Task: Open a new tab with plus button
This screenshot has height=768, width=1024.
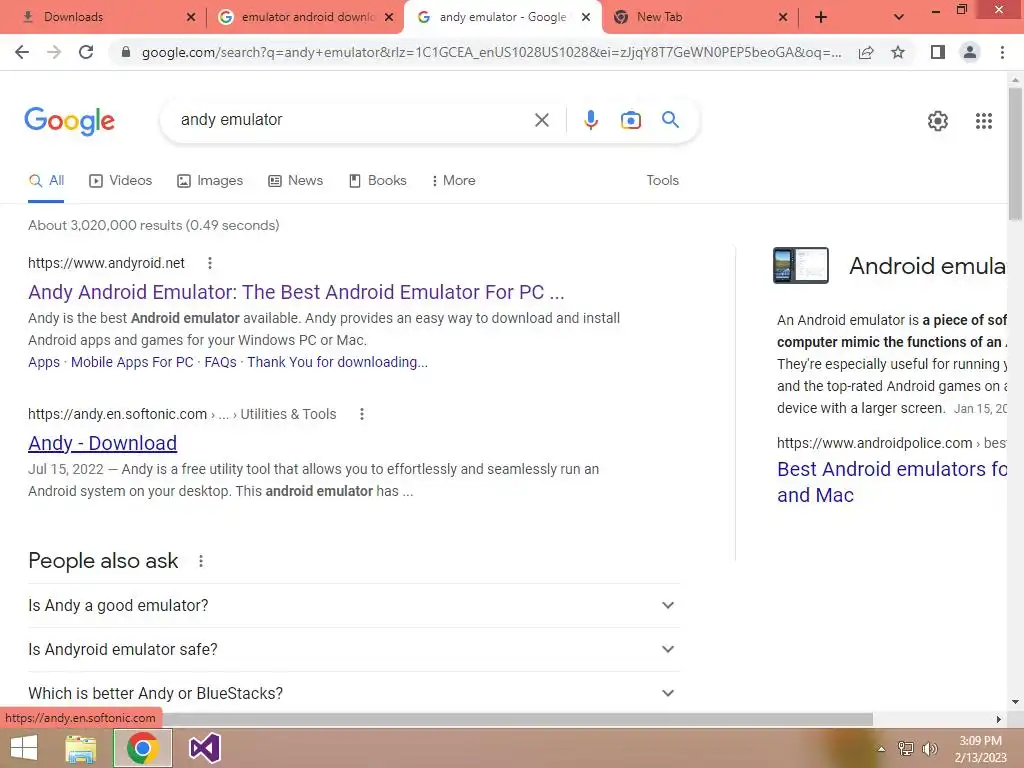Action: 821,17
